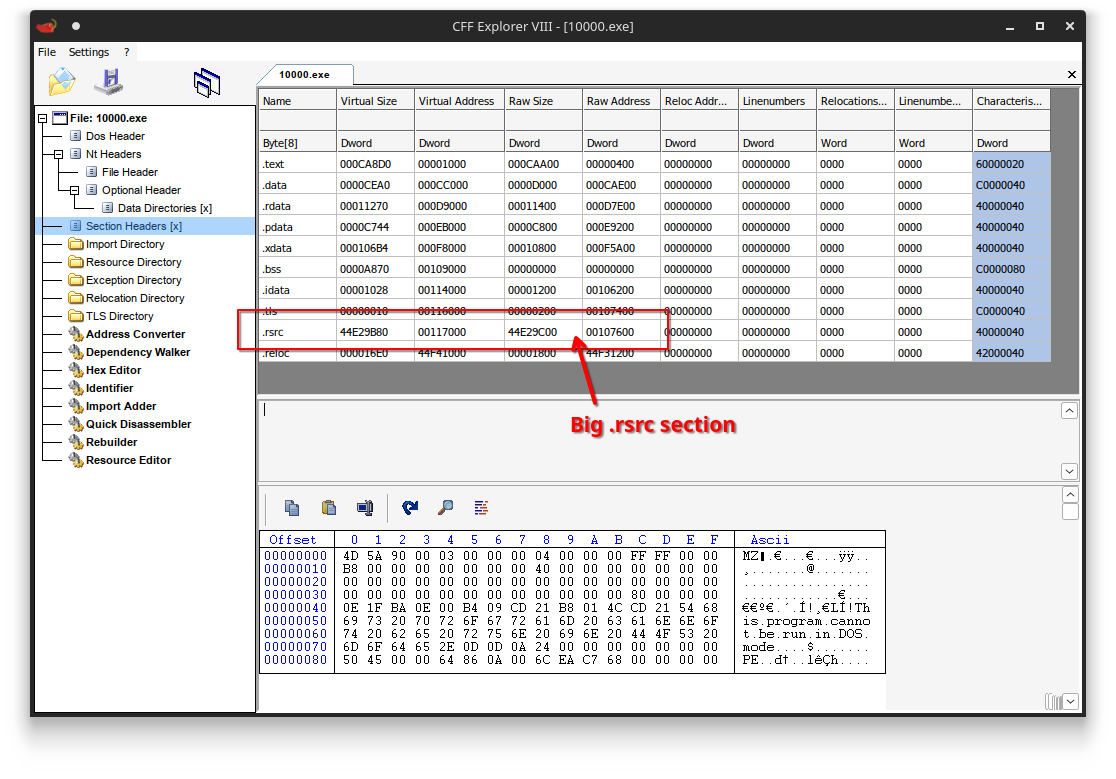
Task: Switch to the 10000.exe tab
Action: (x=304, y=74)
